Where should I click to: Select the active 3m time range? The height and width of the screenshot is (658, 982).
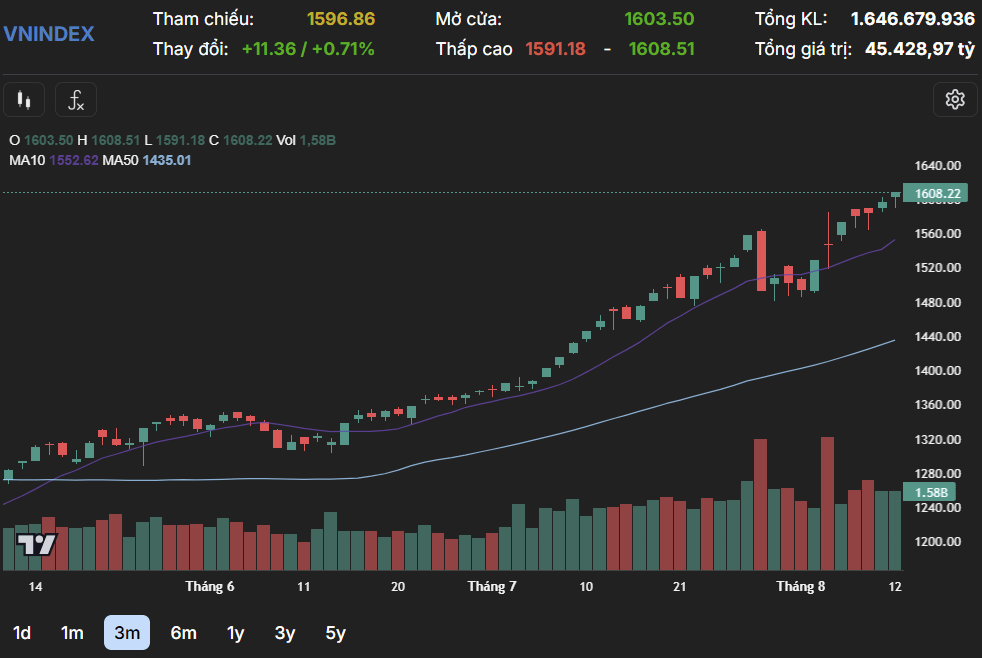pyautogui.click(x=127, y=633)
